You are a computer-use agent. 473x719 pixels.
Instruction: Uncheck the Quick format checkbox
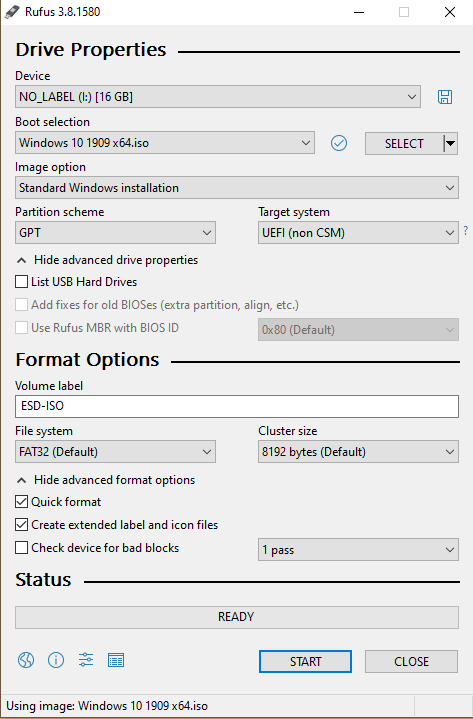[22, 502]
